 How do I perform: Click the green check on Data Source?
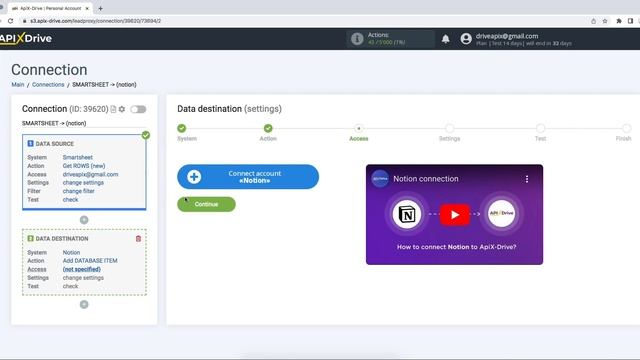tap(146, 135)
